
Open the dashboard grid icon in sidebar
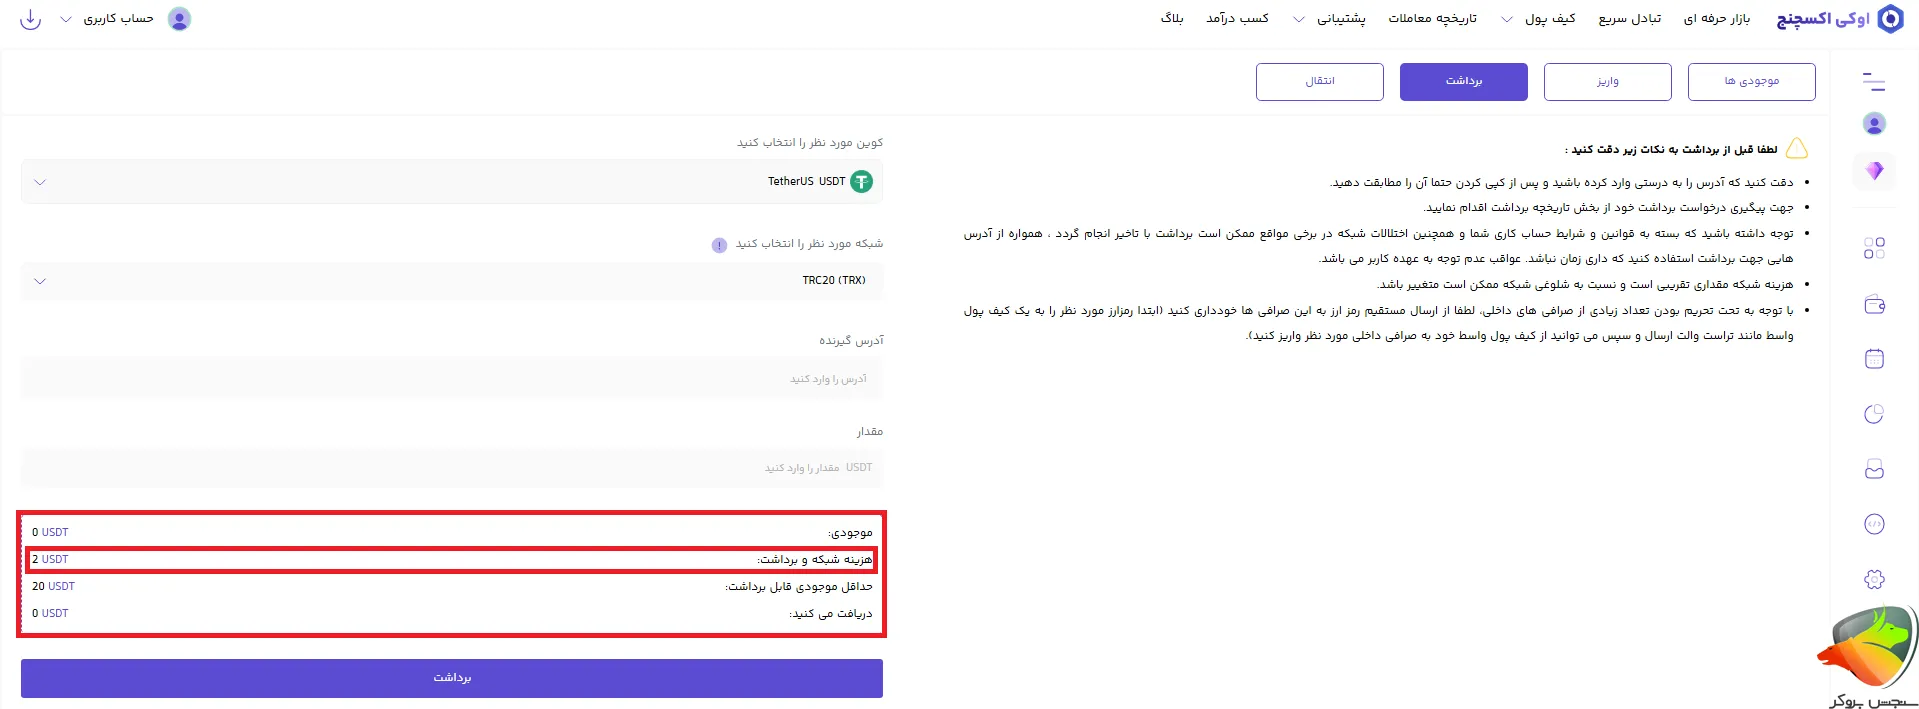point(1874,248)
